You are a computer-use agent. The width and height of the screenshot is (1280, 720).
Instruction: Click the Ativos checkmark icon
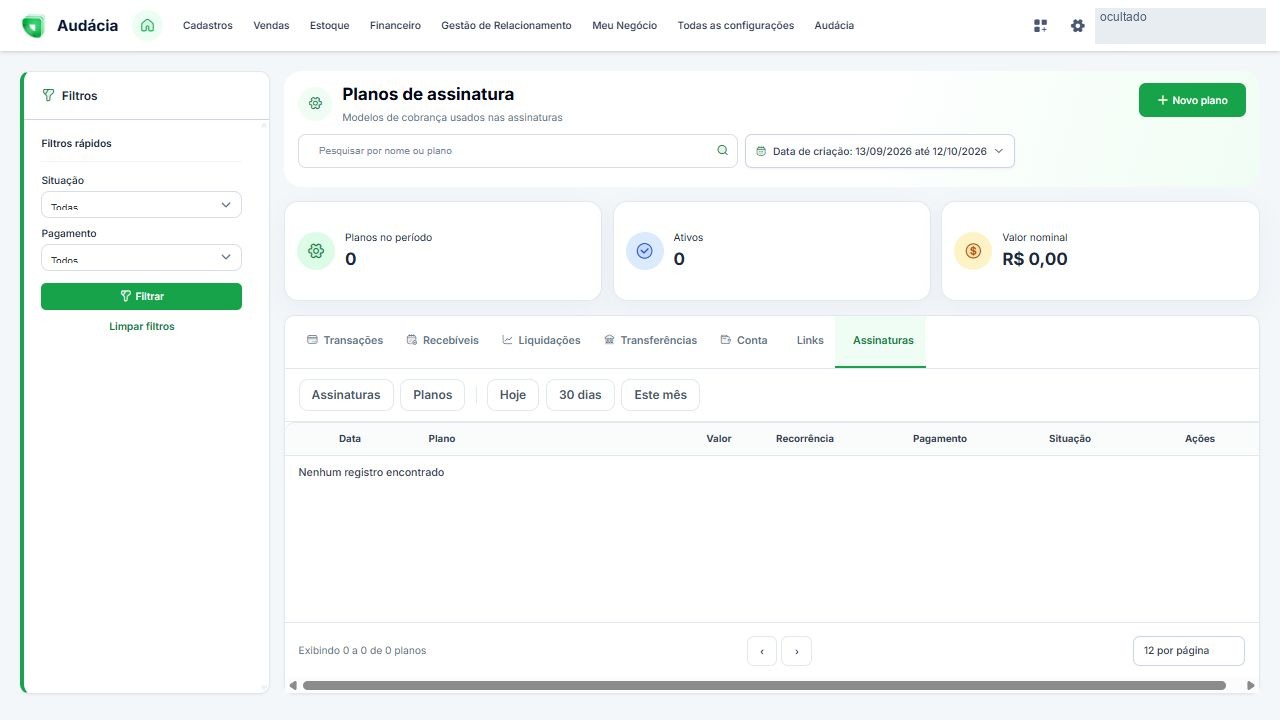pos(644,251)
